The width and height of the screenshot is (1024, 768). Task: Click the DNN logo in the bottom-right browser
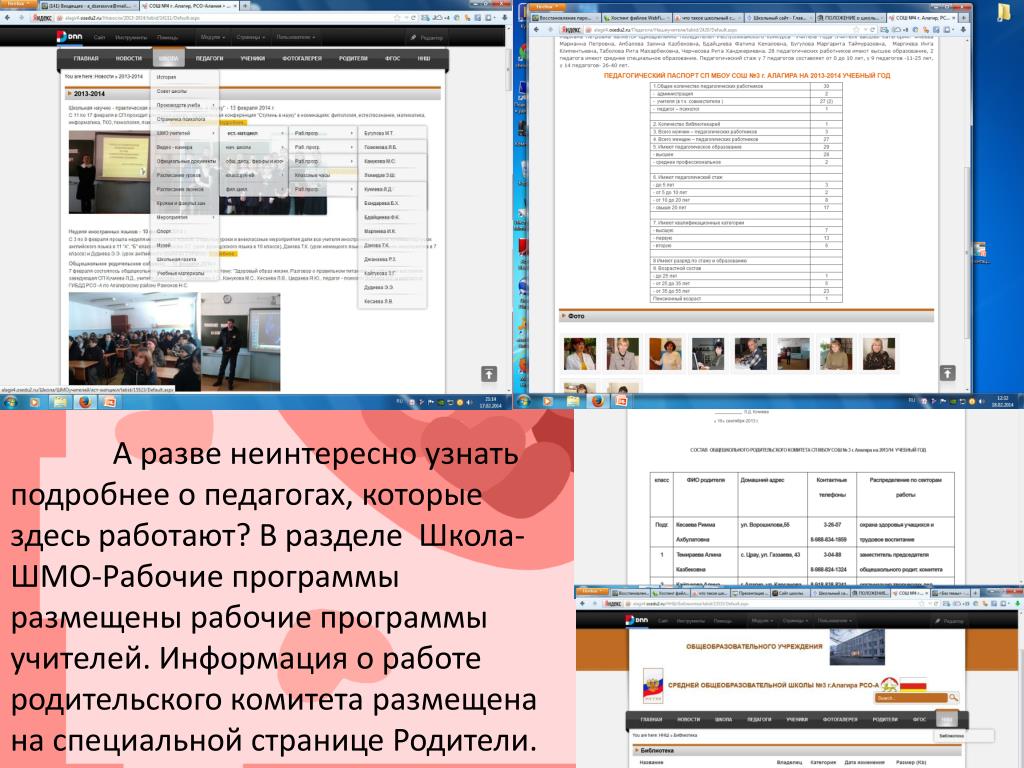(x=637, y=620)
